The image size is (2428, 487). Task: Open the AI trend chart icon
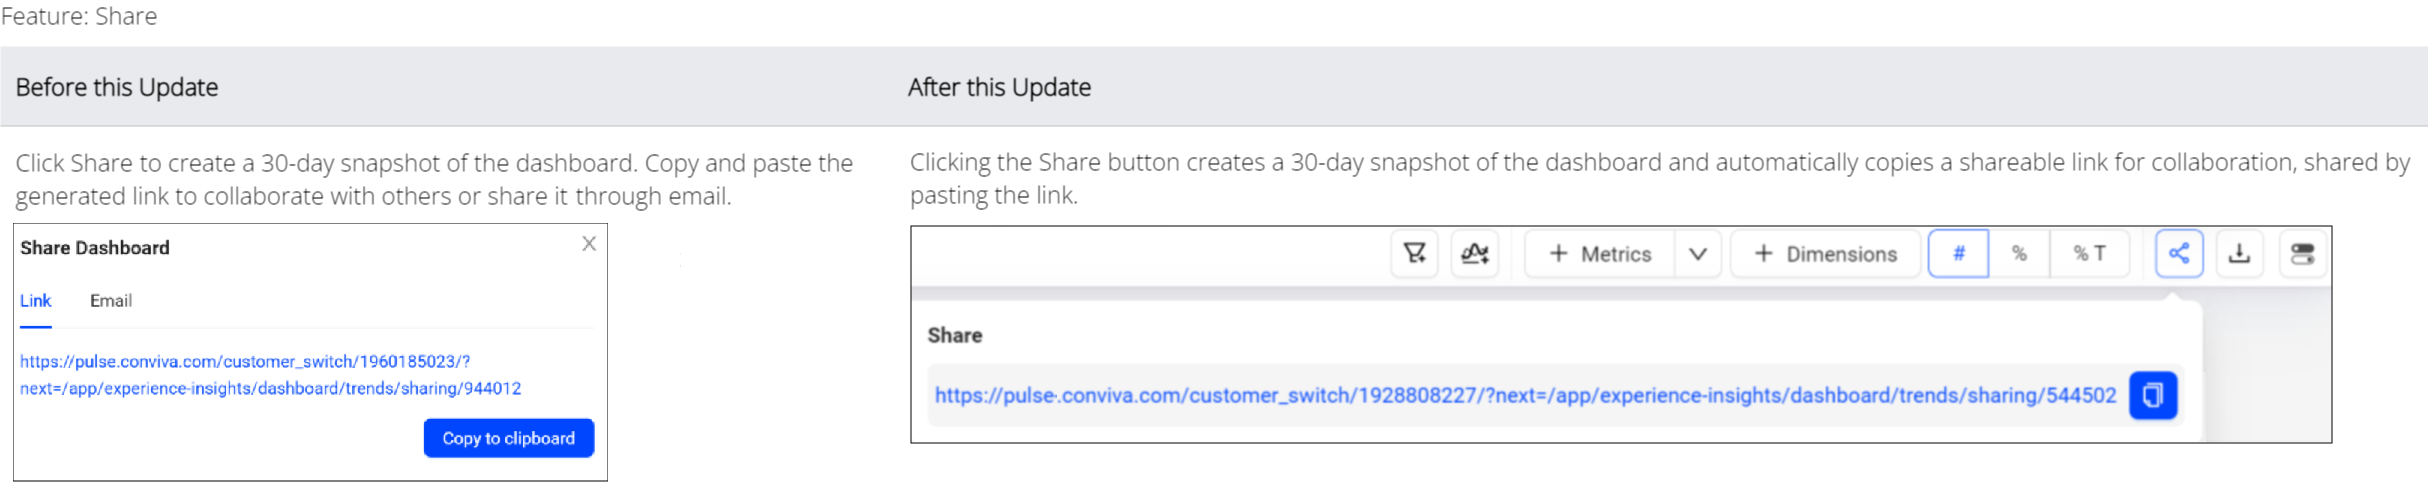(1474, 254)
